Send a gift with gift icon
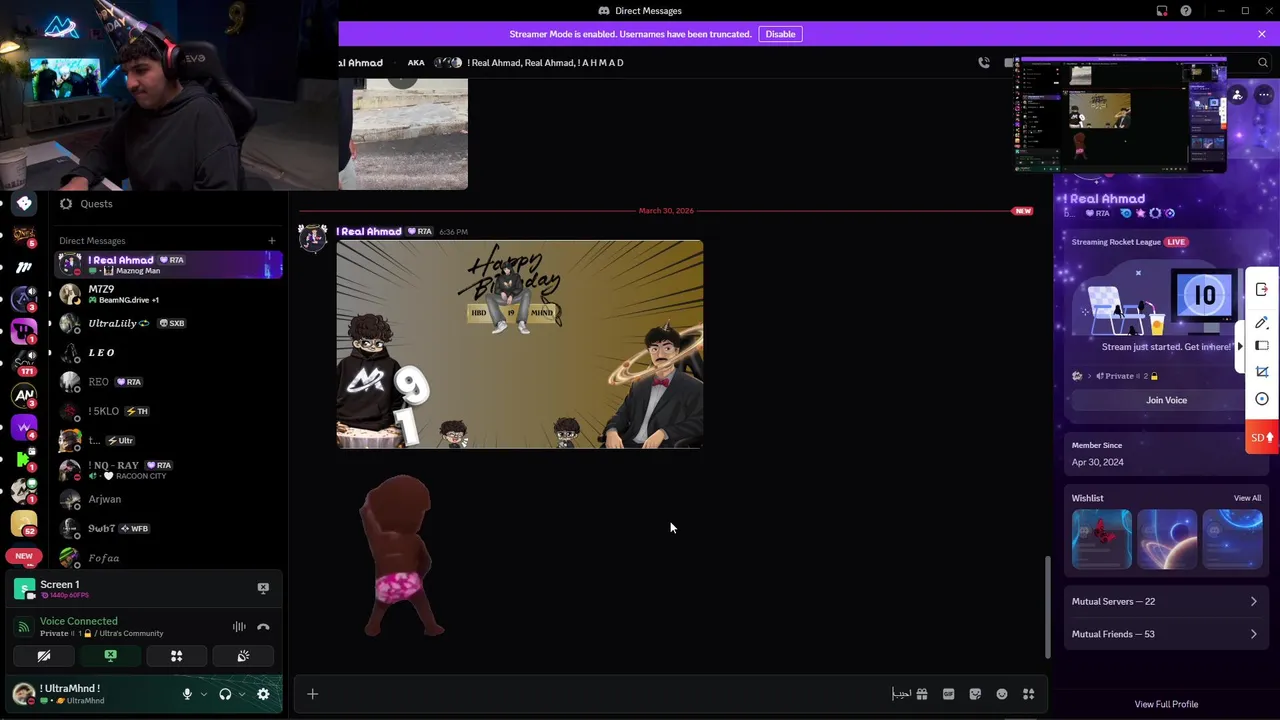Viewport: 1280px width, 720px height. 922,694
